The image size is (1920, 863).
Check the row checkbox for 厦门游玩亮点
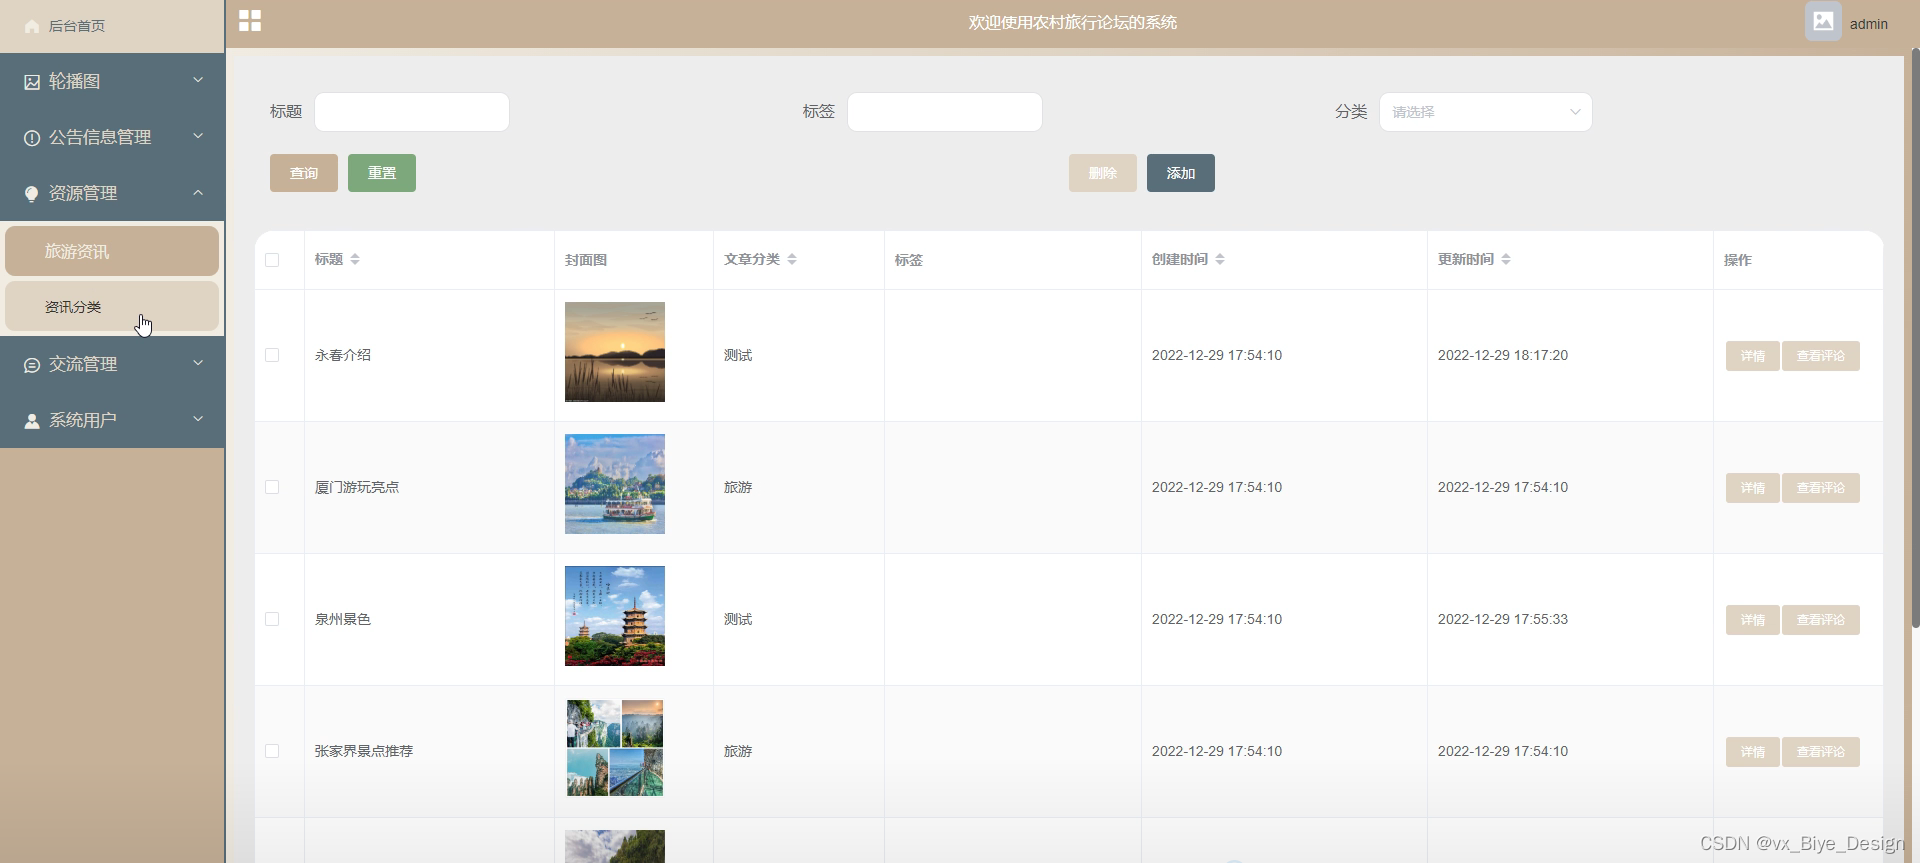[272, 487]
